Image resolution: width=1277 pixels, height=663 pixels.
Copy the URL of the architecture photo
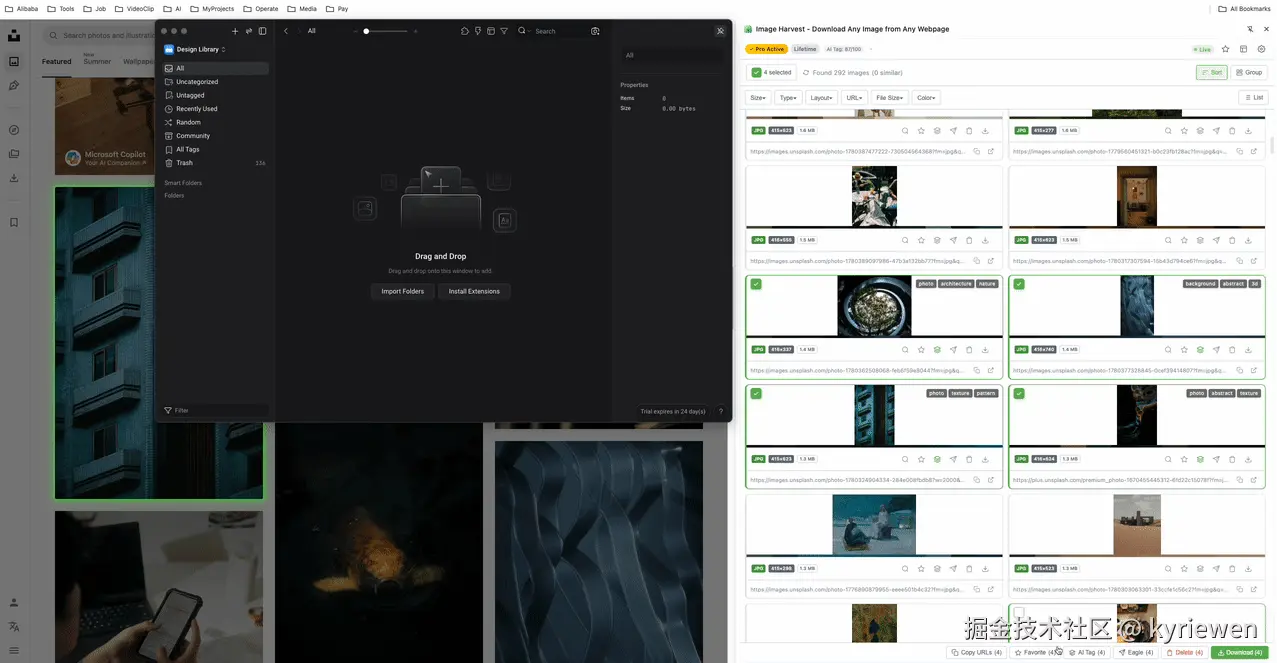(976, 370)
